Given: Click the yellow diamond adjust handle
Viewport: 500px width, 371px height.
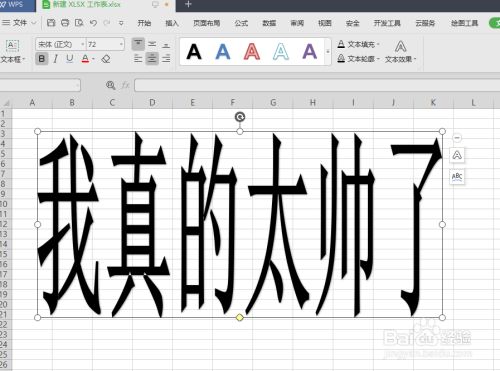Looking at the screenshot, I should click(x=239, y=317).
